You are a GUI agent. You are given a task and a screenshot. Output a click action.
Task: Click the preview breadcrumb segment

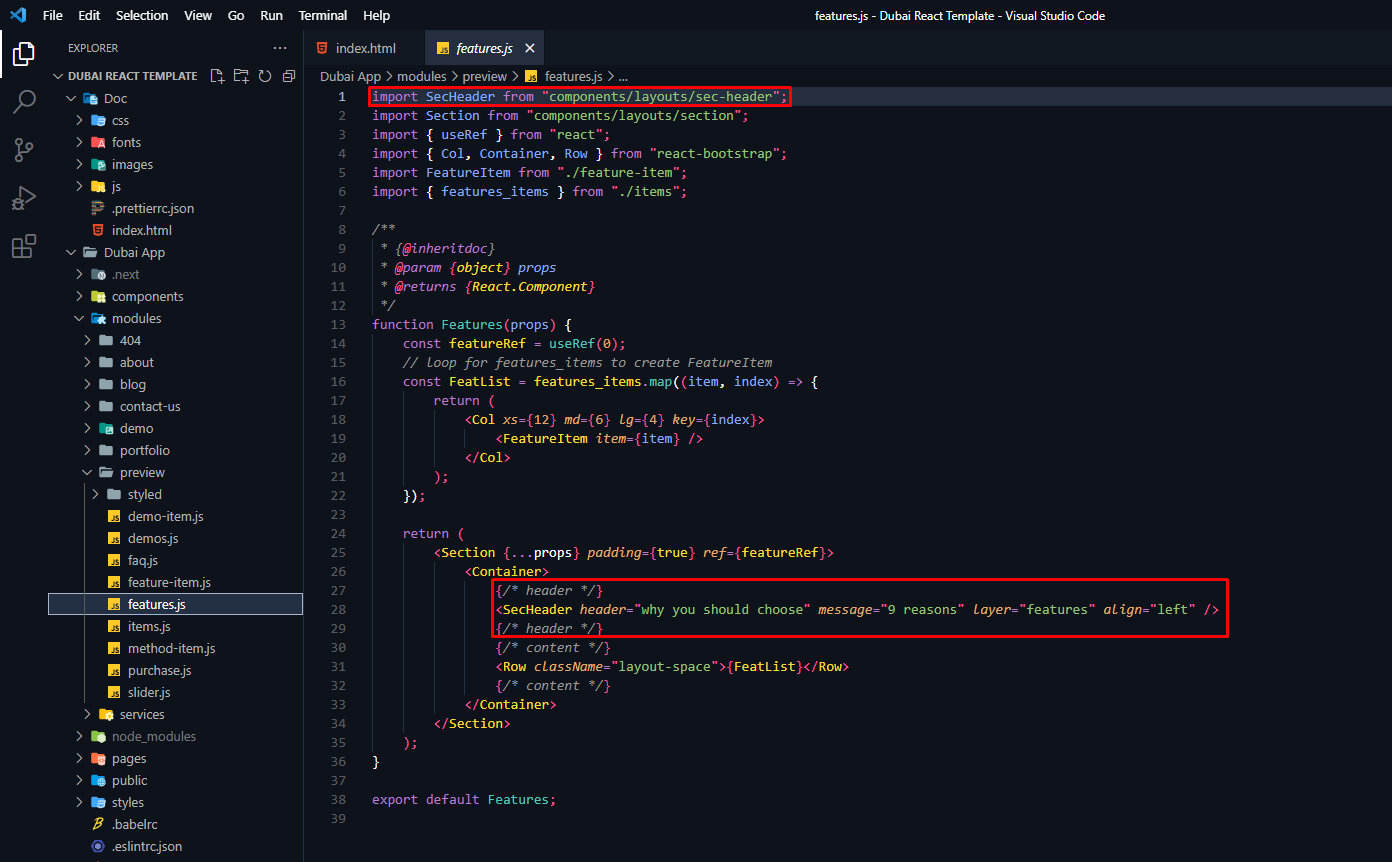[x=485, y=76]
